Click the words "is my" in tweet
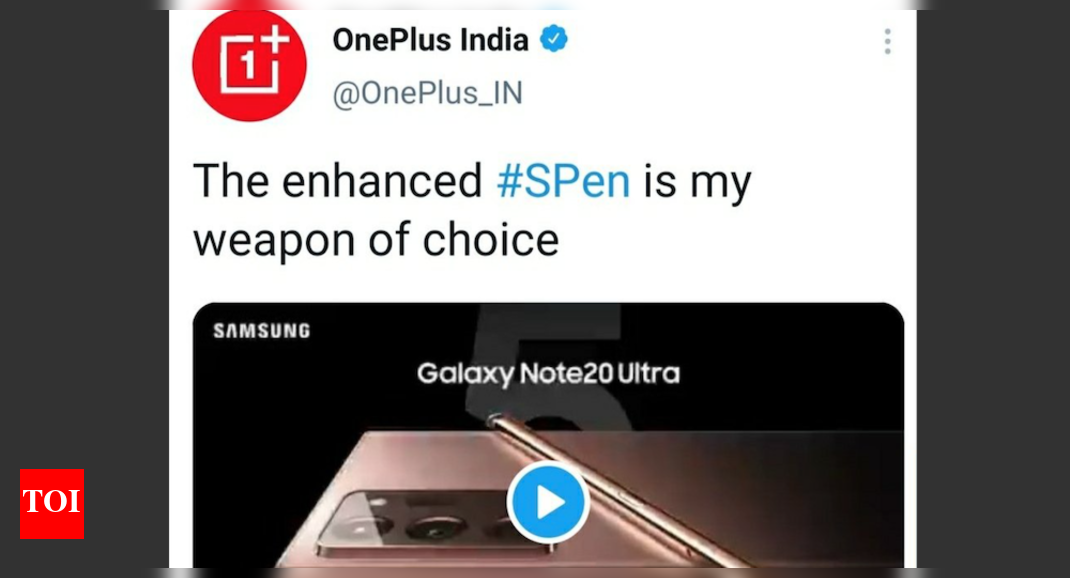This screenshot has width=1070, height=578. (x=697, y=183)
